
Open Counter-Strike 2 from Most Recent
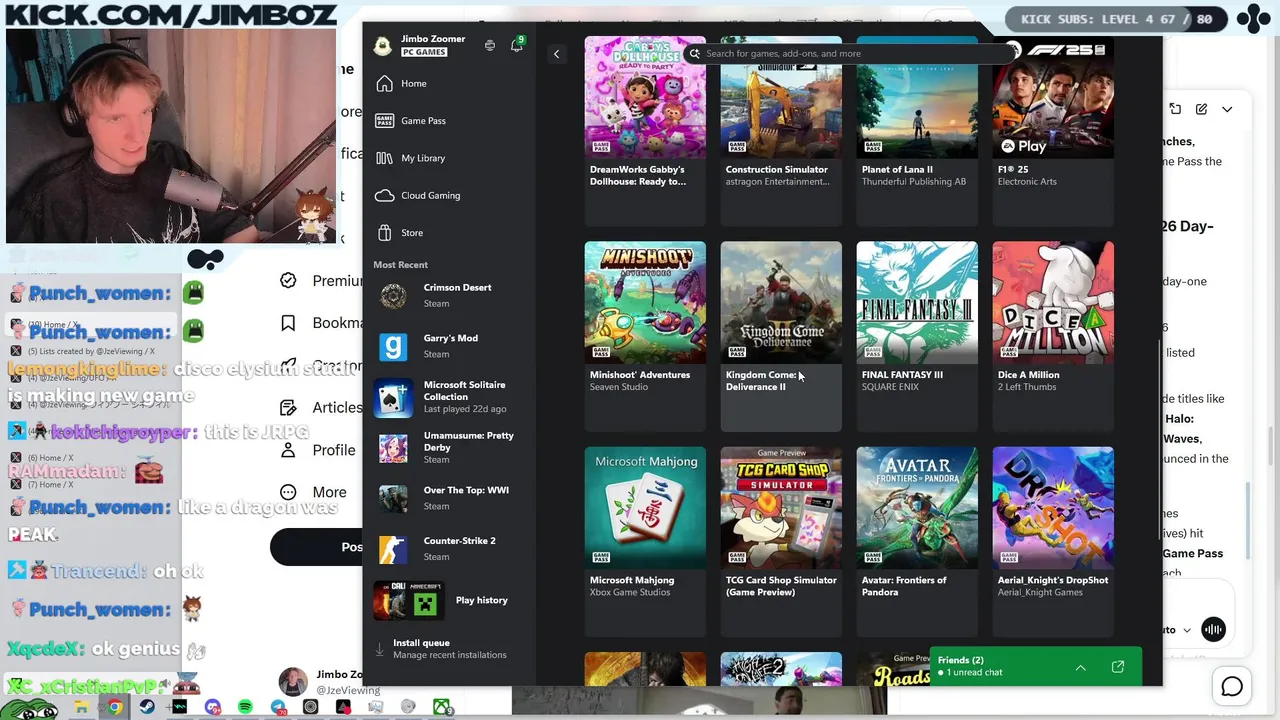[449, 549]
